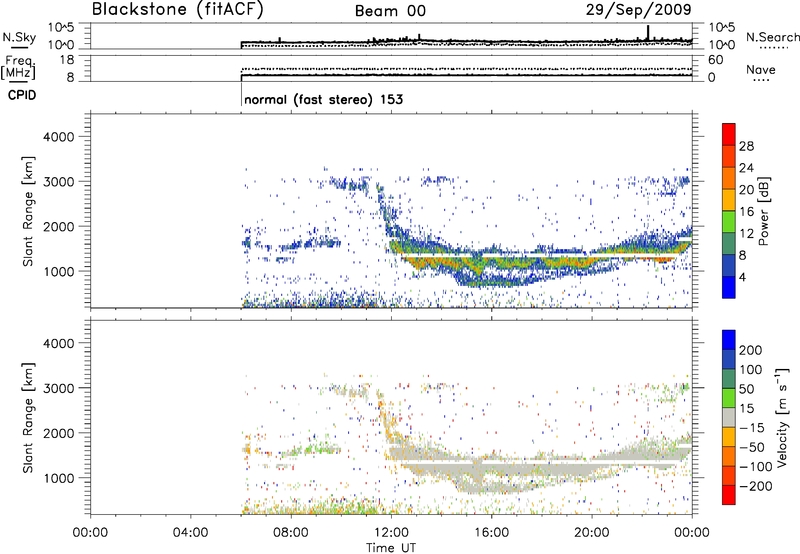Screen dimensions: 800x554
Task: Click the "12:00" time axis tick label
Action: point(391,533)
